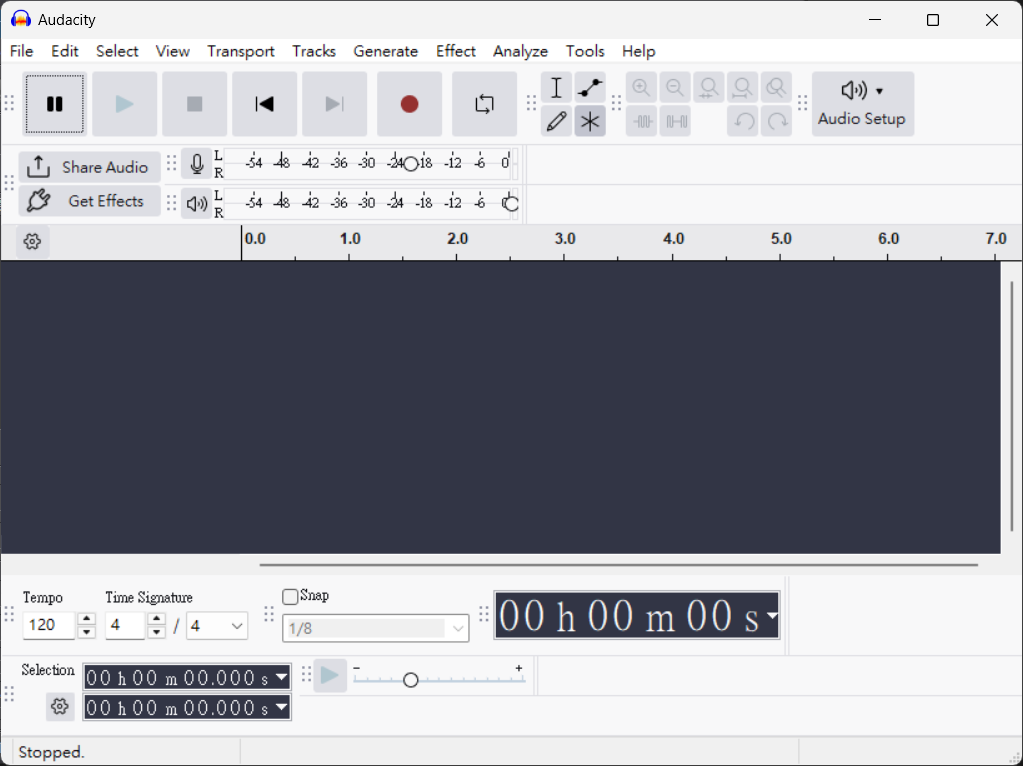Image resolution: width=1023 pixels, height=766 pixels.
Task: Choose the Selection I-beam tool
Action: click(x=557, y=88)
